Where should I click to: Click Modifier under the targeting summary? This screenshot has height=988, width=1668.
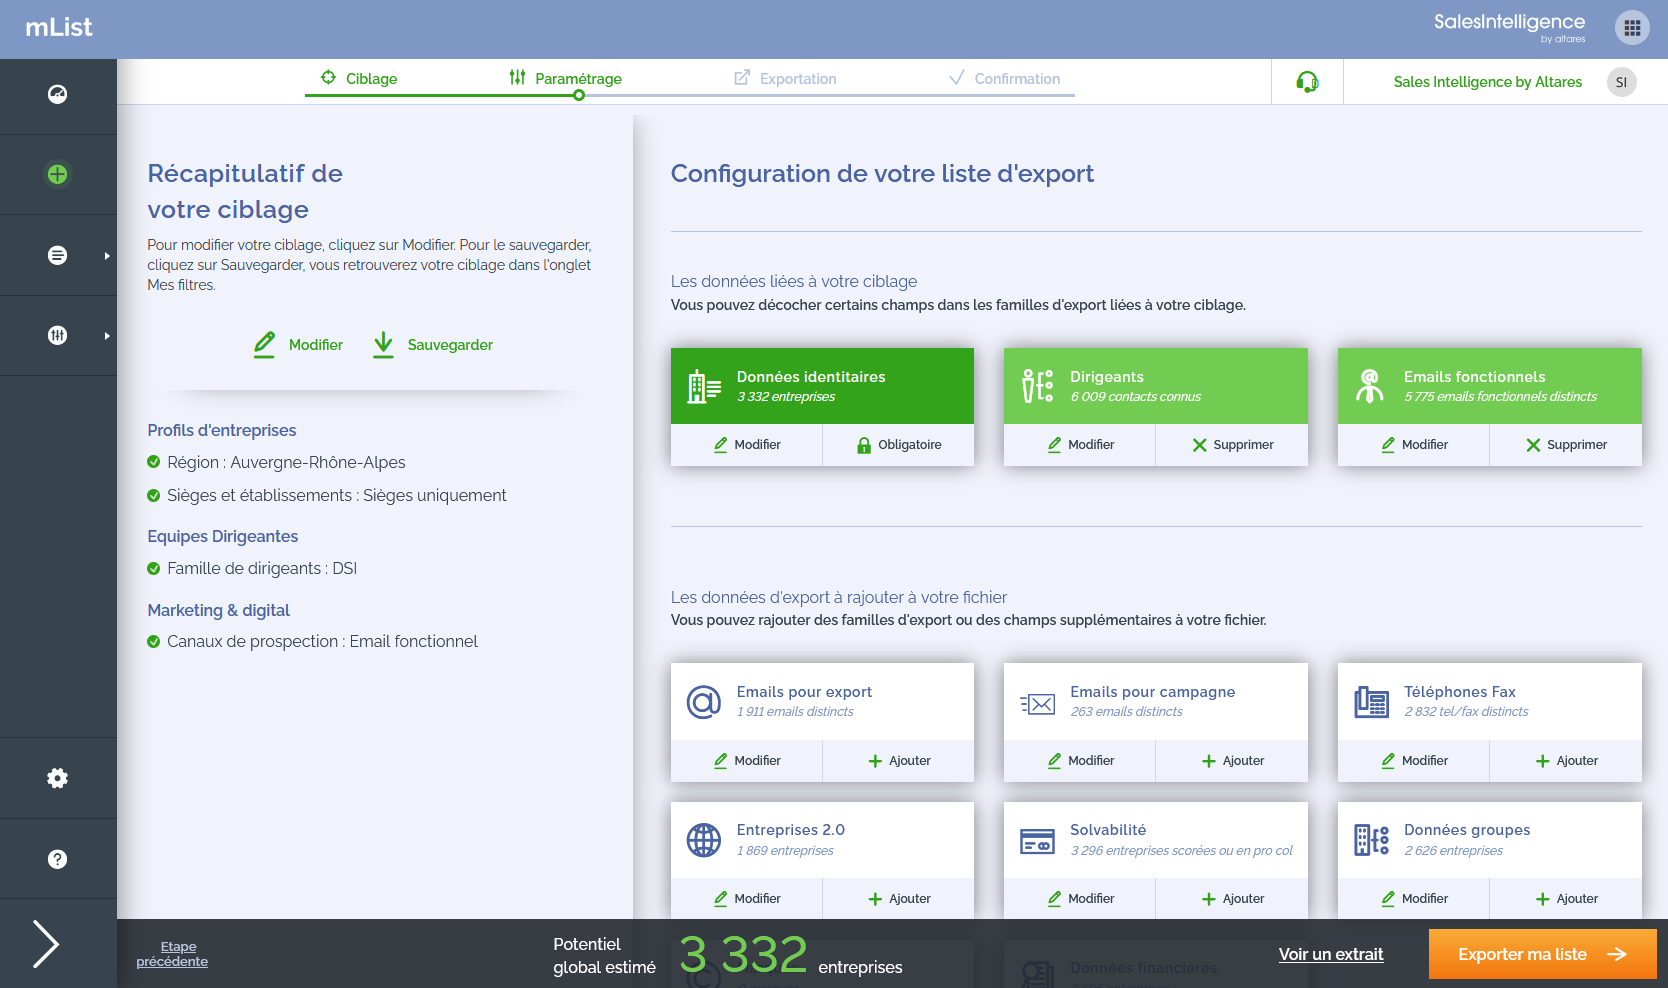click(x=298, y=345)
